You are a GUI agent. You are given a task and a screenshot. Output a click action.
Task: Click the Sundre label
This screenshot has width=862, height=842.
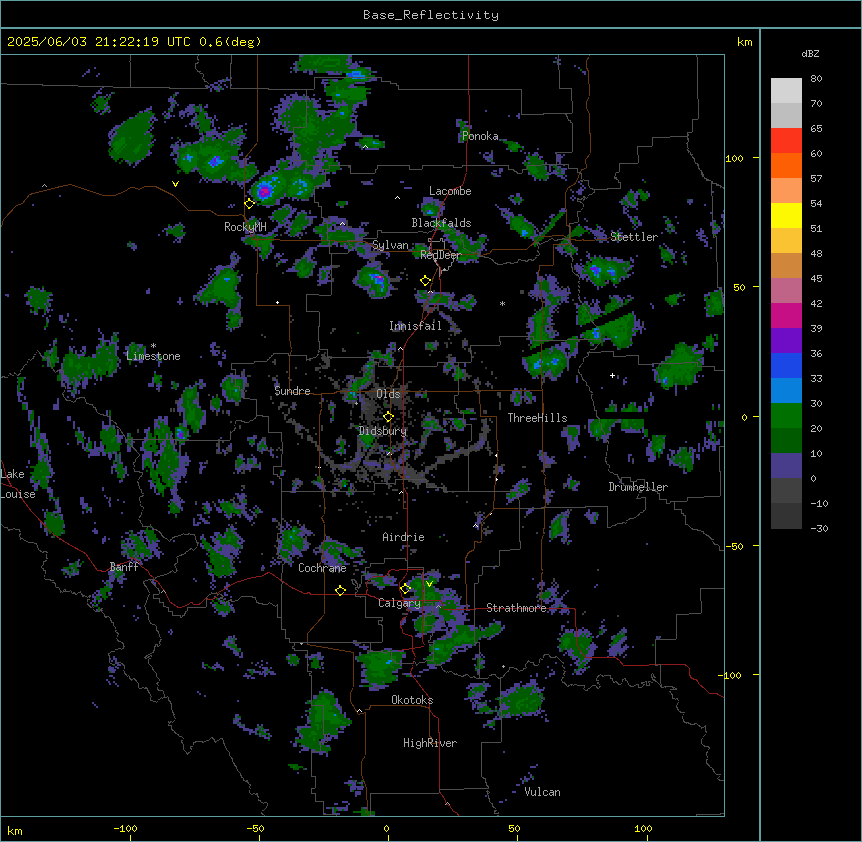292,391
